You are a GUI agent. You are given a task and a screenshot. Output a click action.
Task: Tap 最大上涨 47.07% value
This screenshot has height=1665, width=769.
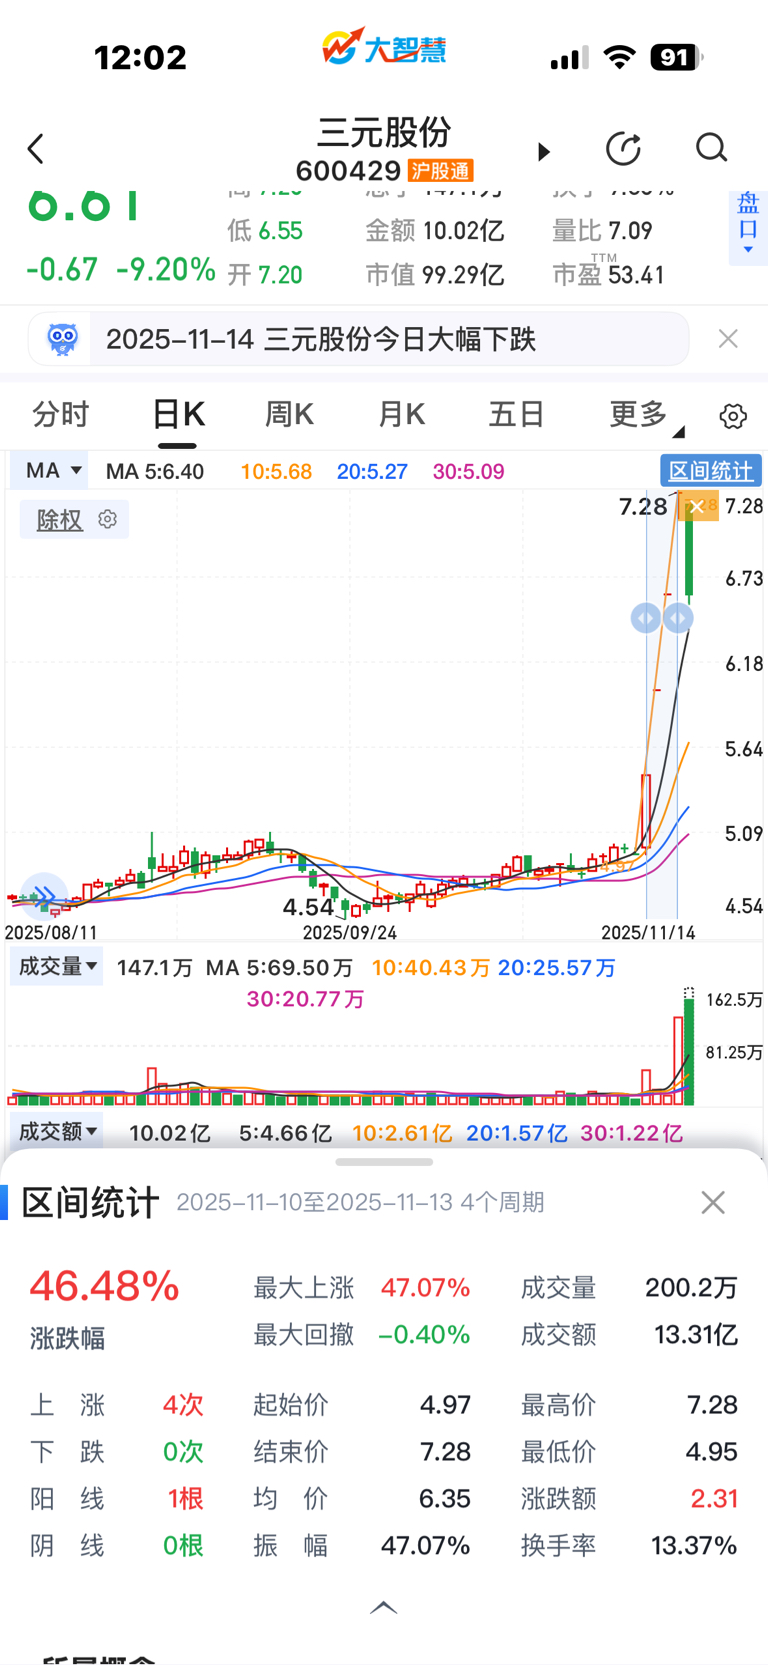[x=425, y=1288]
